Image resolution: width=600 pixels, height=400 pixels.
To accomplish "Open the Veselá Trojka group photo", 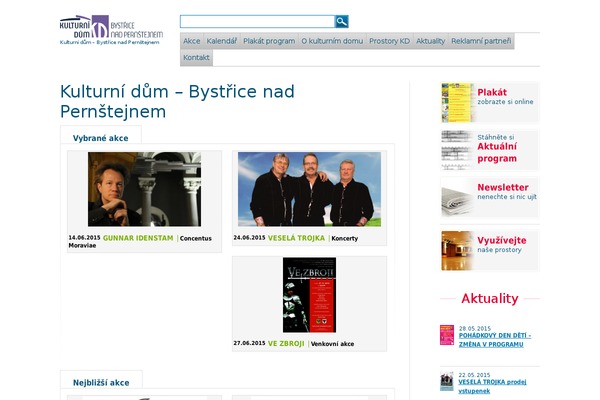I will coord(309,189).
